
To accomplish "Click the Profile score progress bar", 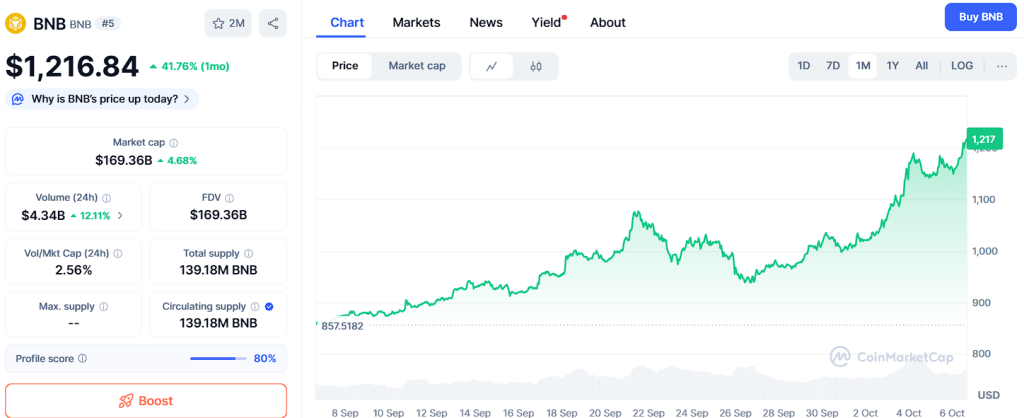I will point(218,358).
